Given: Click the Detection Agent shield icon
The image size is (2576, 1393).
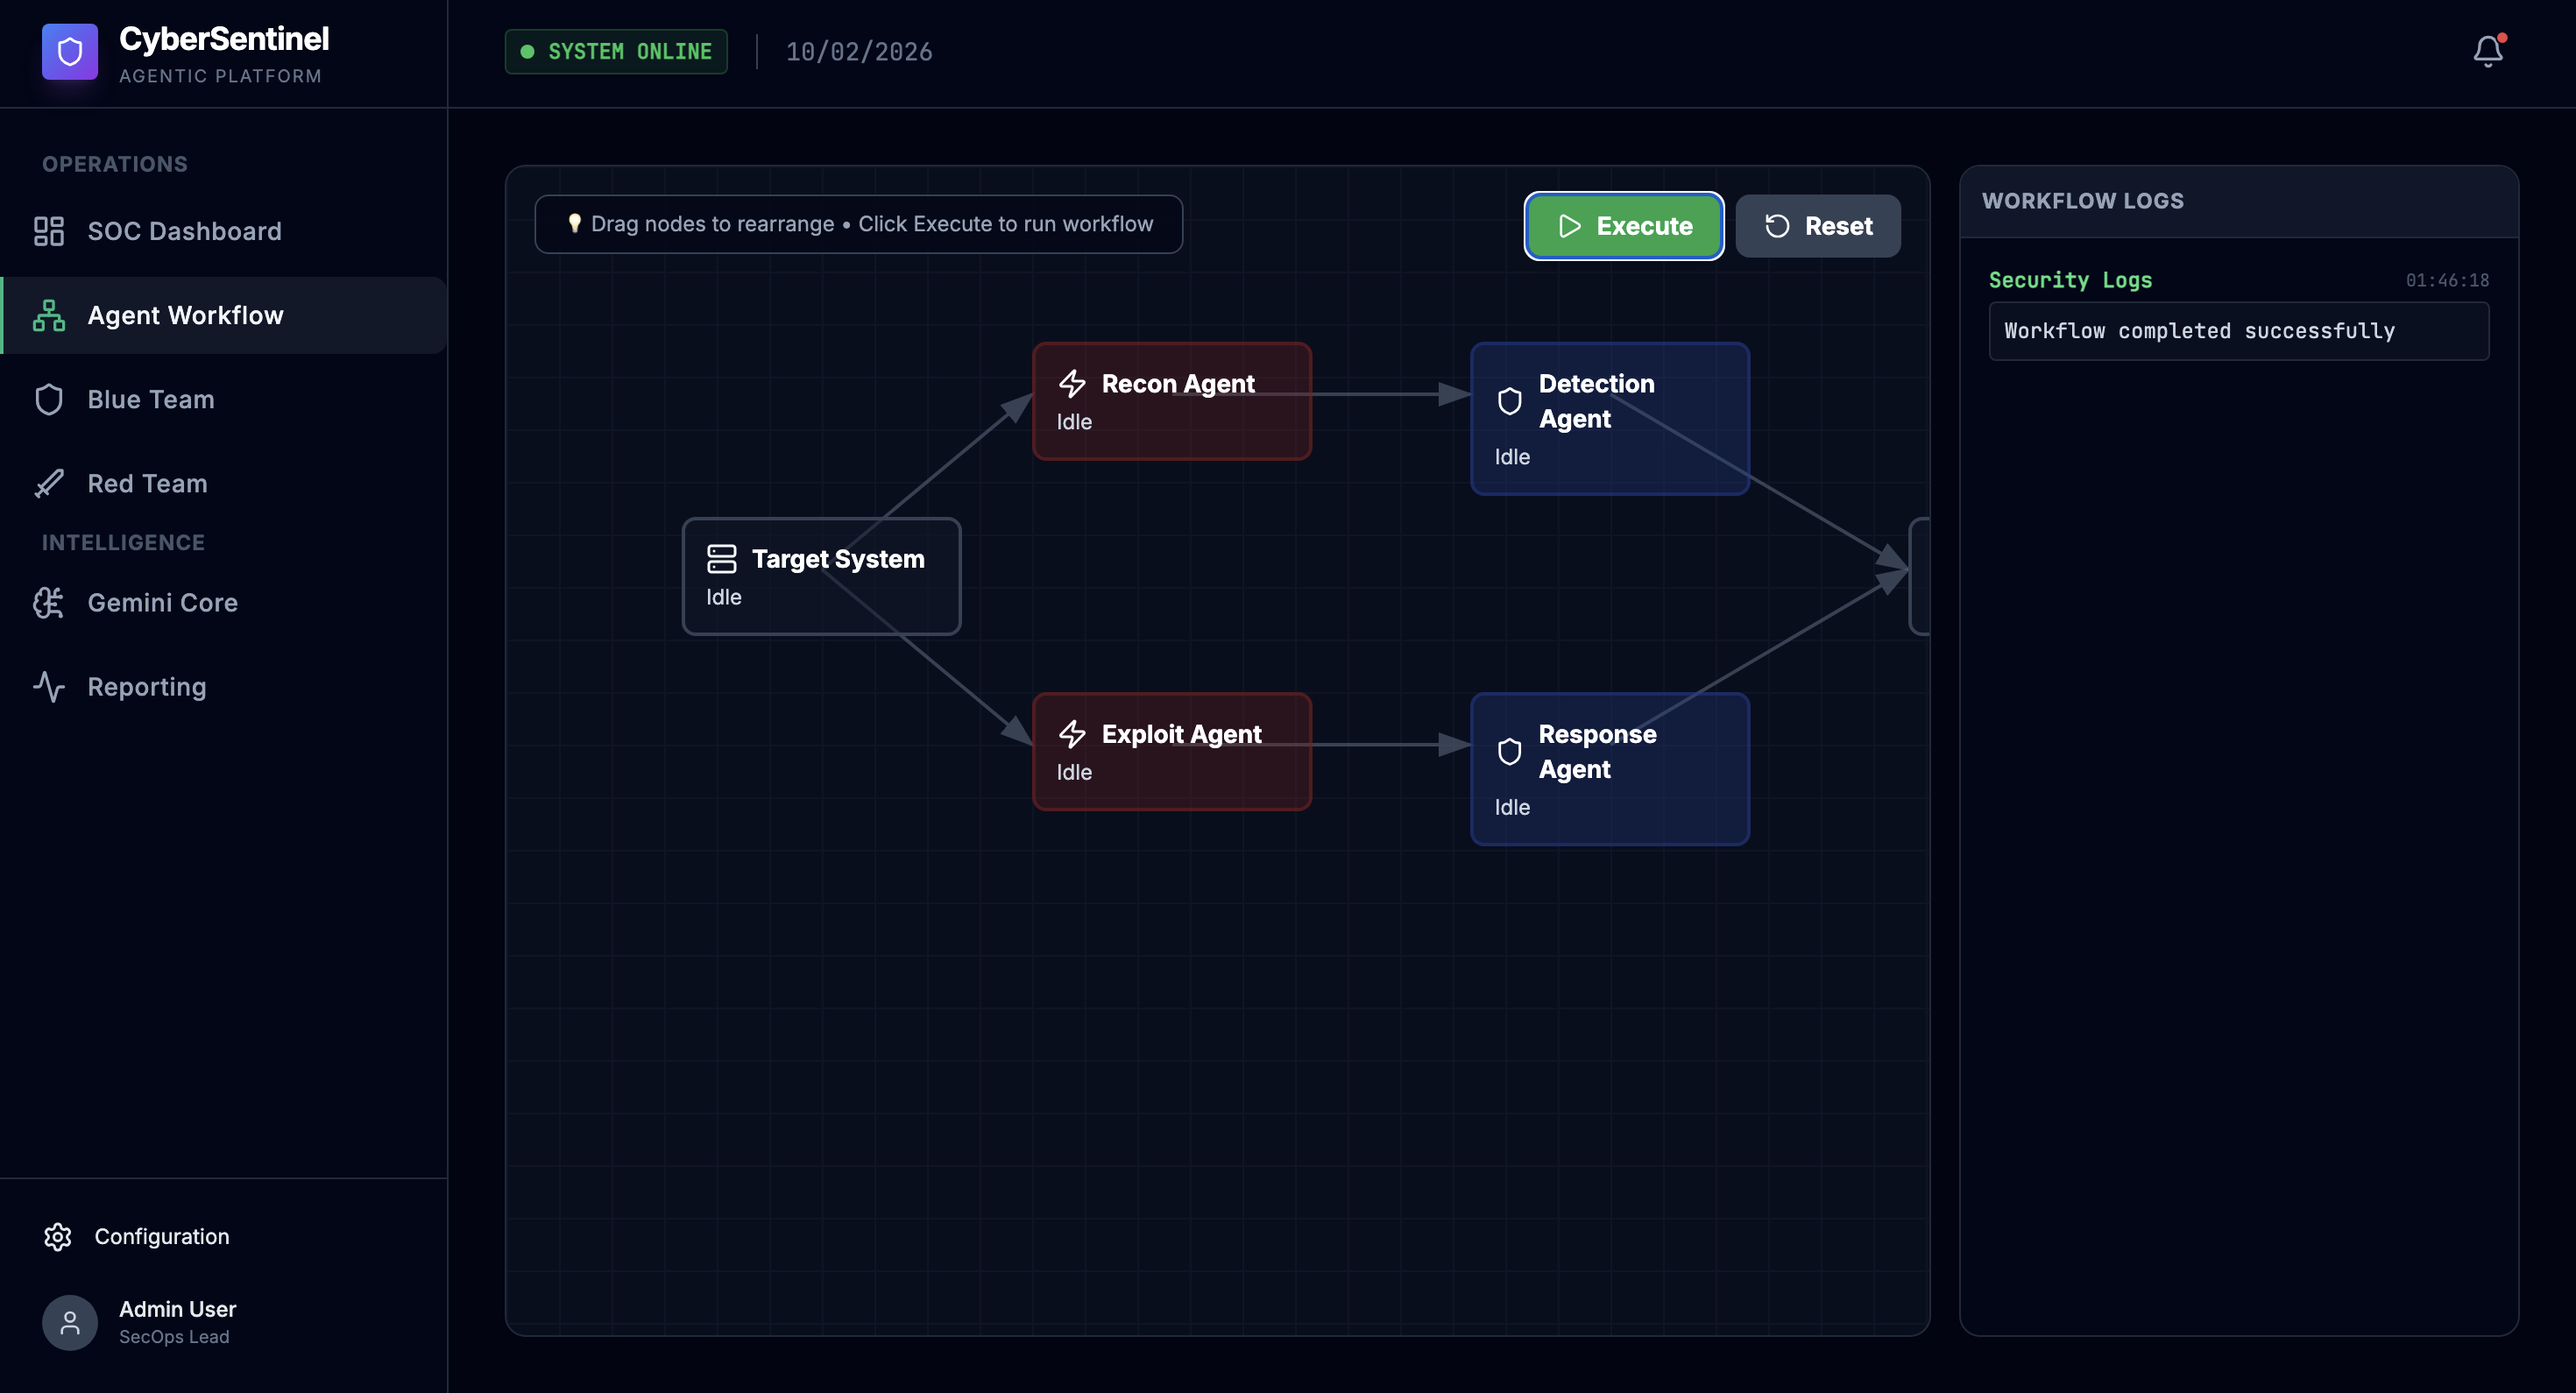Looking at the screenshot, I should [x=1509, y=401].
